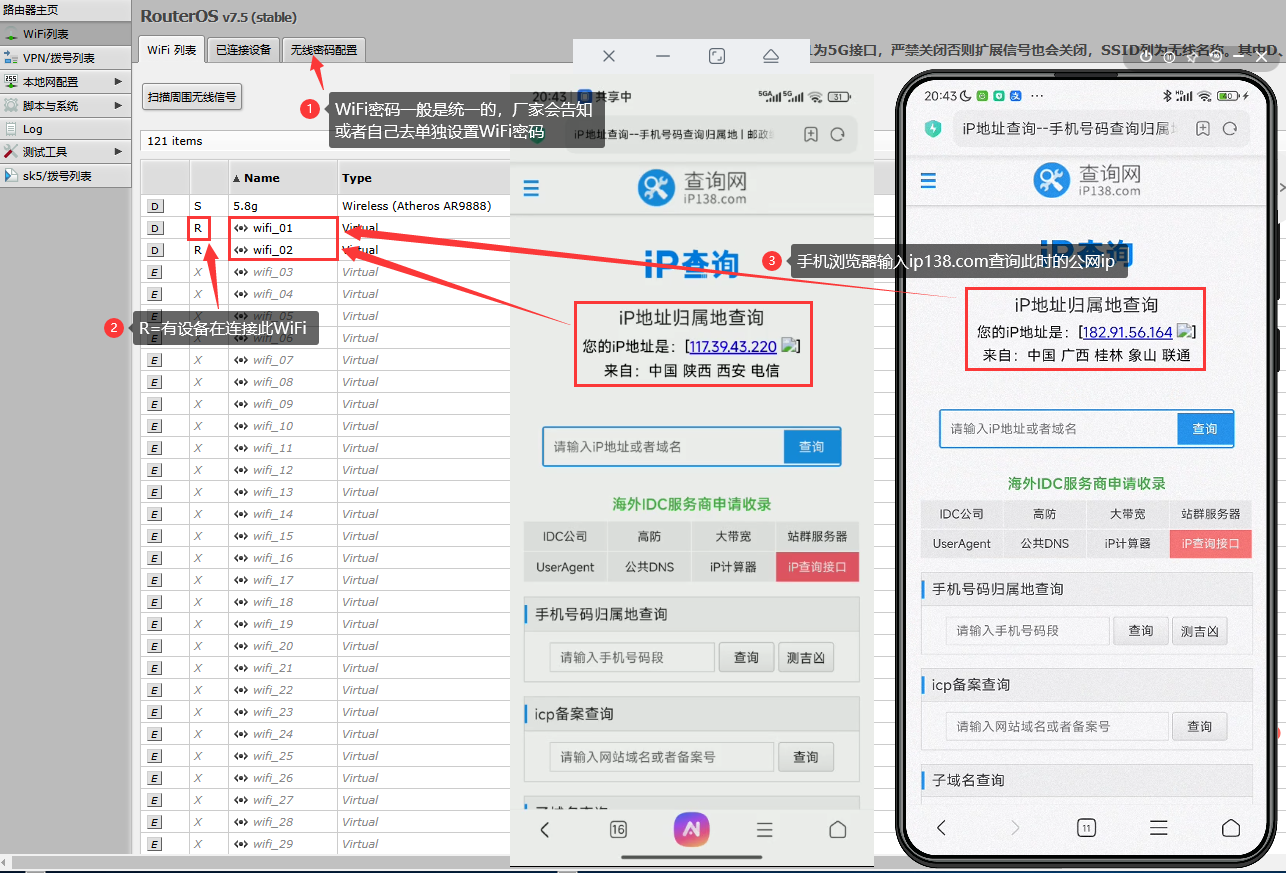The width and height of the screenshot is (1286, 873).
Task: Switch to the 已连接设备 tab
Action: (243, 49)
